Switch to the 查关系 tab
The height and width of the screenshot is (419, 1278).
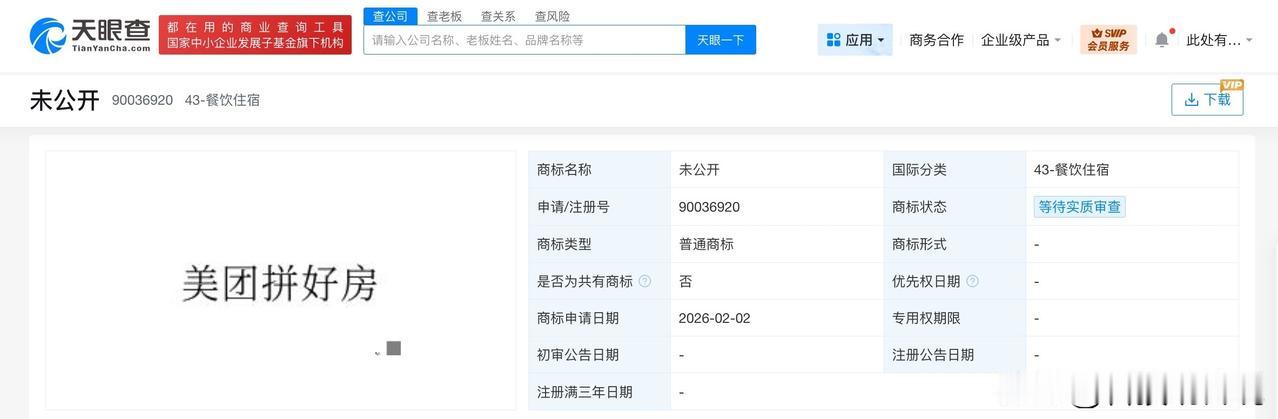pyautogui.click(x=498, y=16)
